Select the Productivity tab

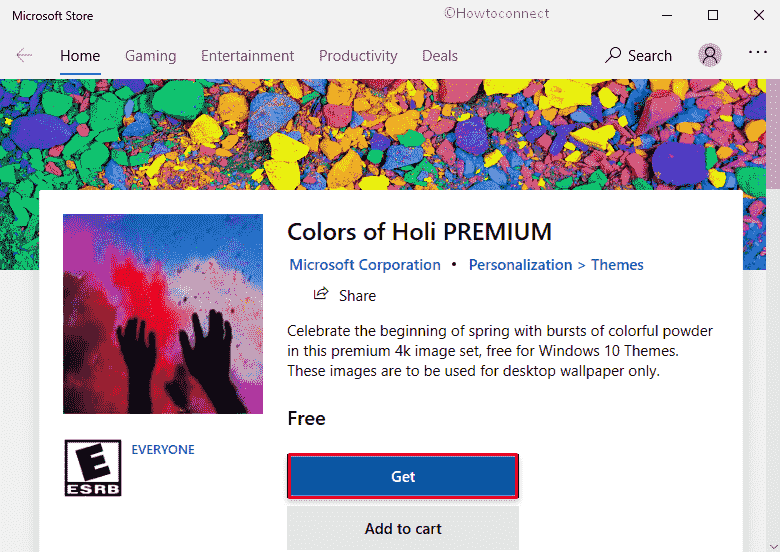[358, 56]
